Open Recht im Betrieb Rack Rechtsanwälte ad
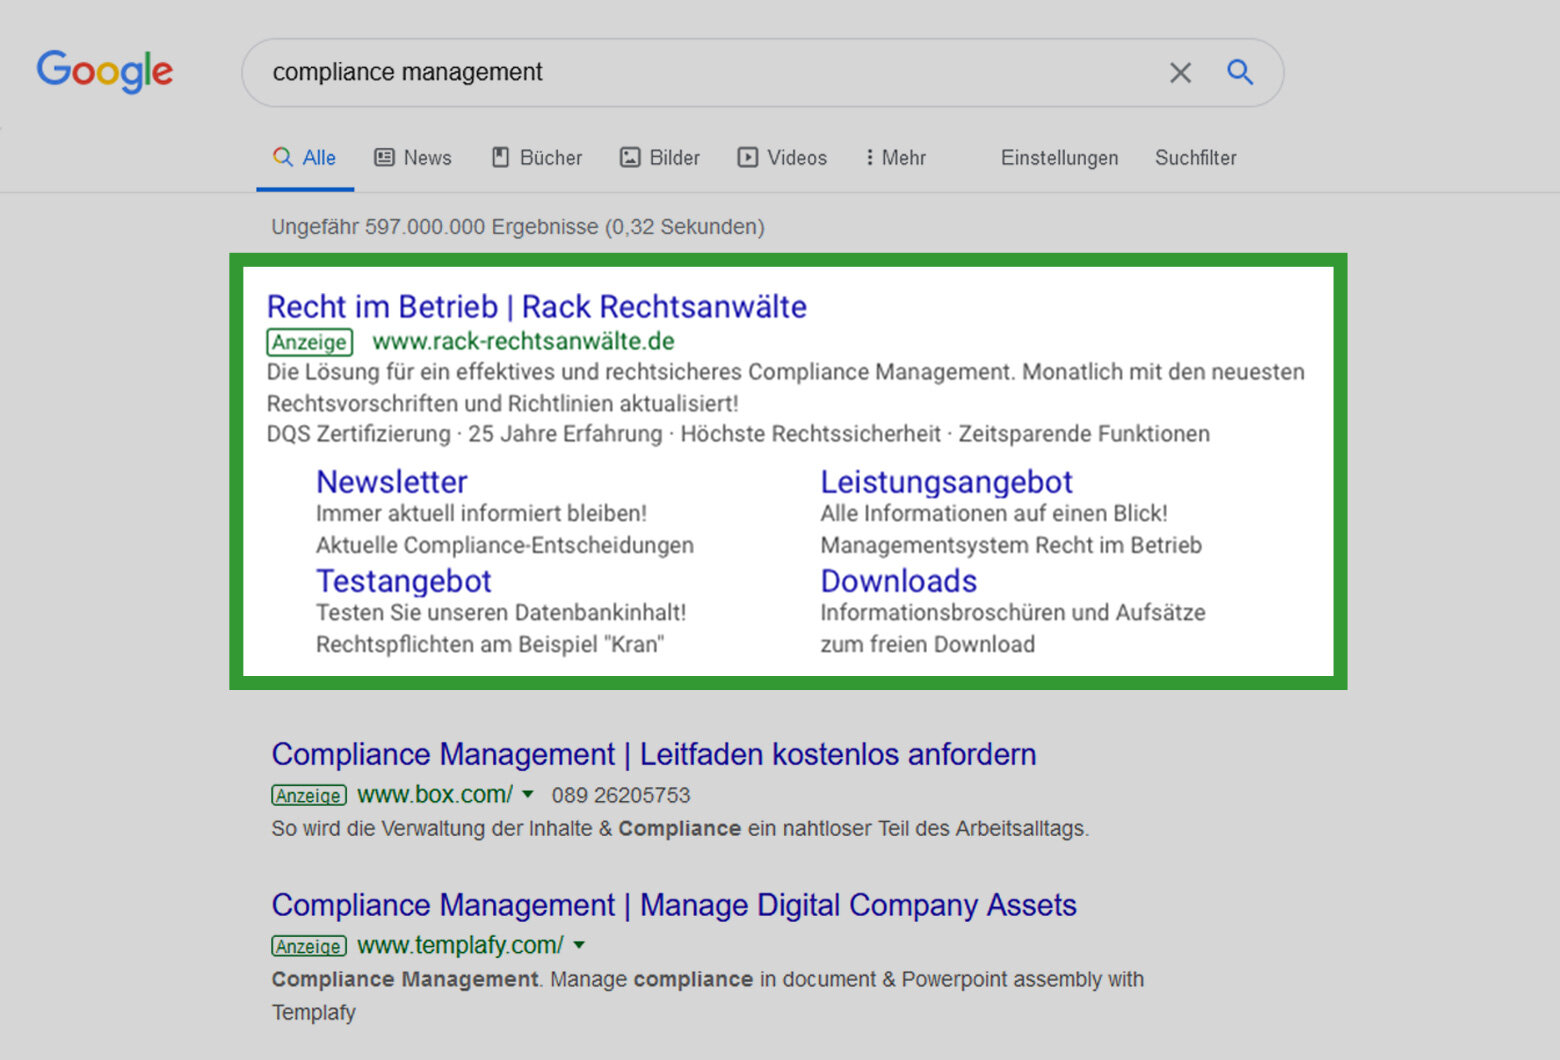 [536, 307]
